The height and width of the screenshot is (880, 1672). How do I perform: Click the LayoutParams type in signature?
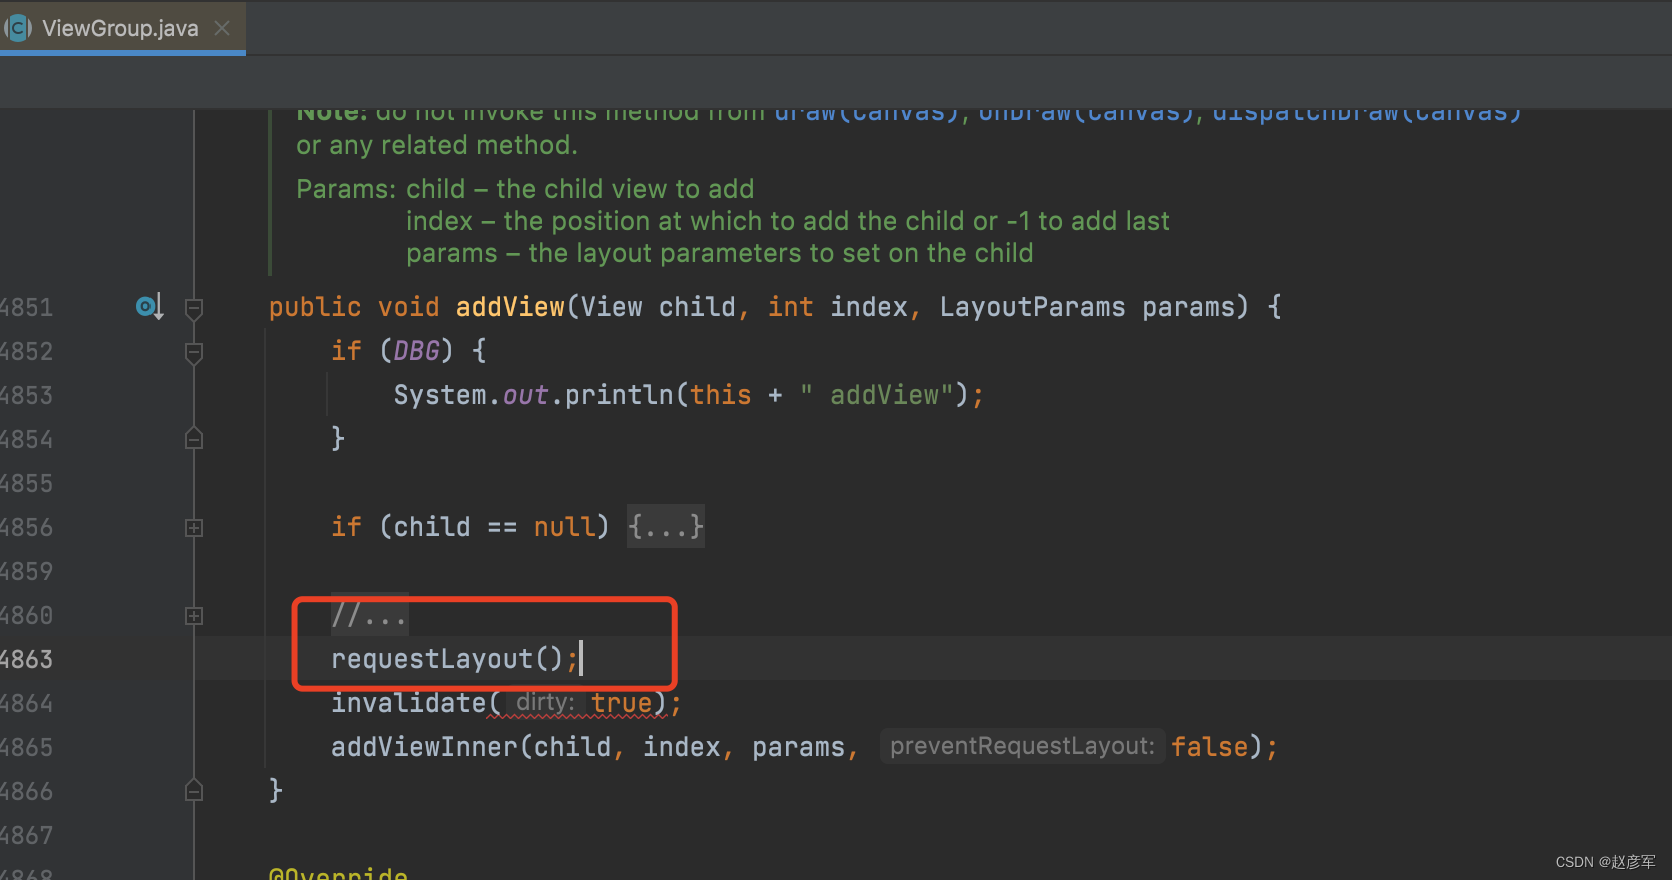point(1032,306)
